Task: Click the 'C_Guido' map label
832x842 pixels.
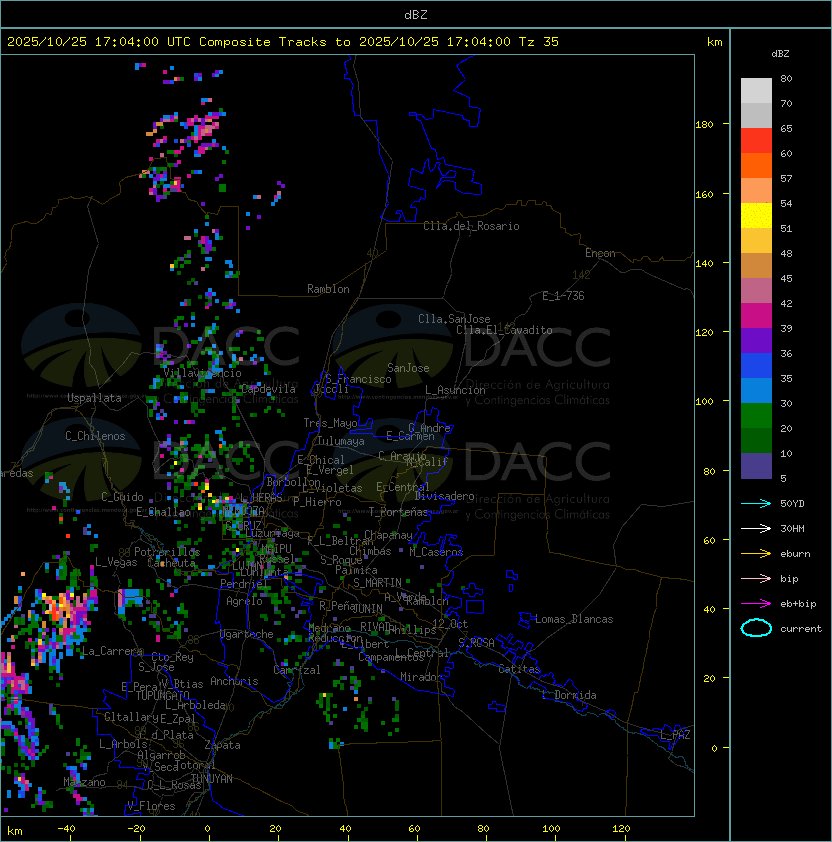Action: coord(122,497)
